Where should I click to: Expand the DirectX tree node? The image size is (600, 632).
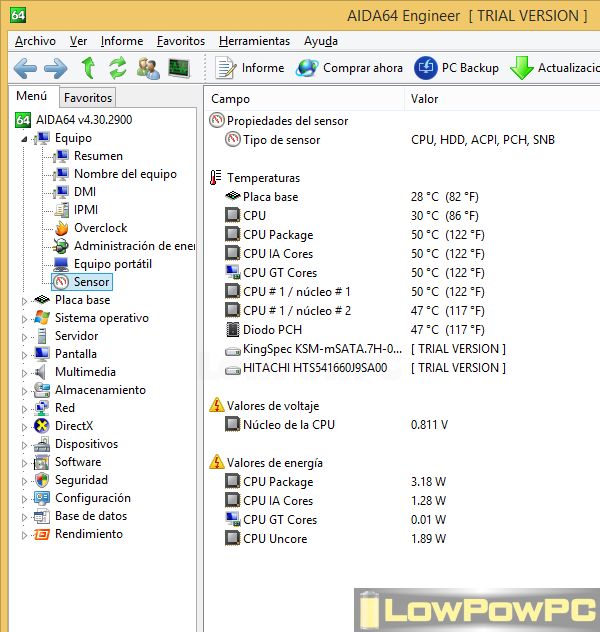coord(24,427)
